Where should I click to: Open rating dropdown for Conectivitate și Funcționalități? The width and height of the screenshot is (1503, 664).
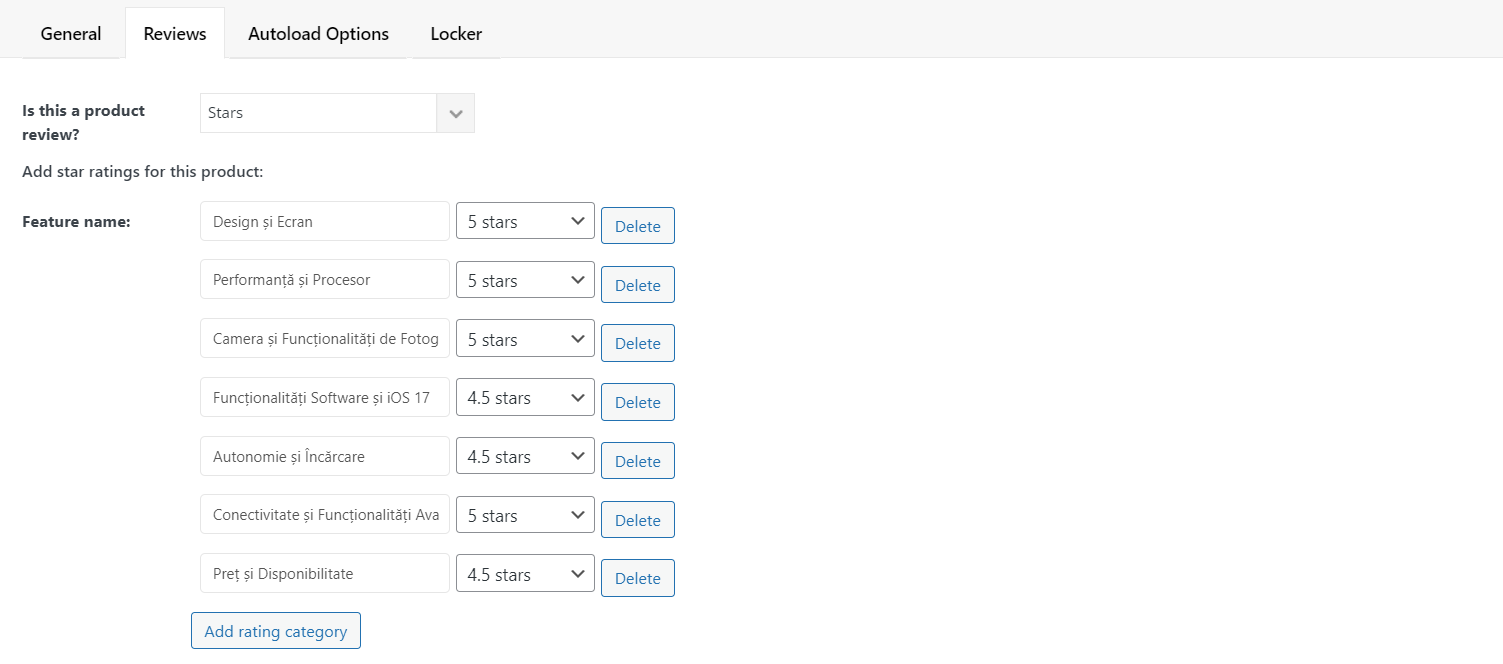pyautogui.click(x=525, y=515)
